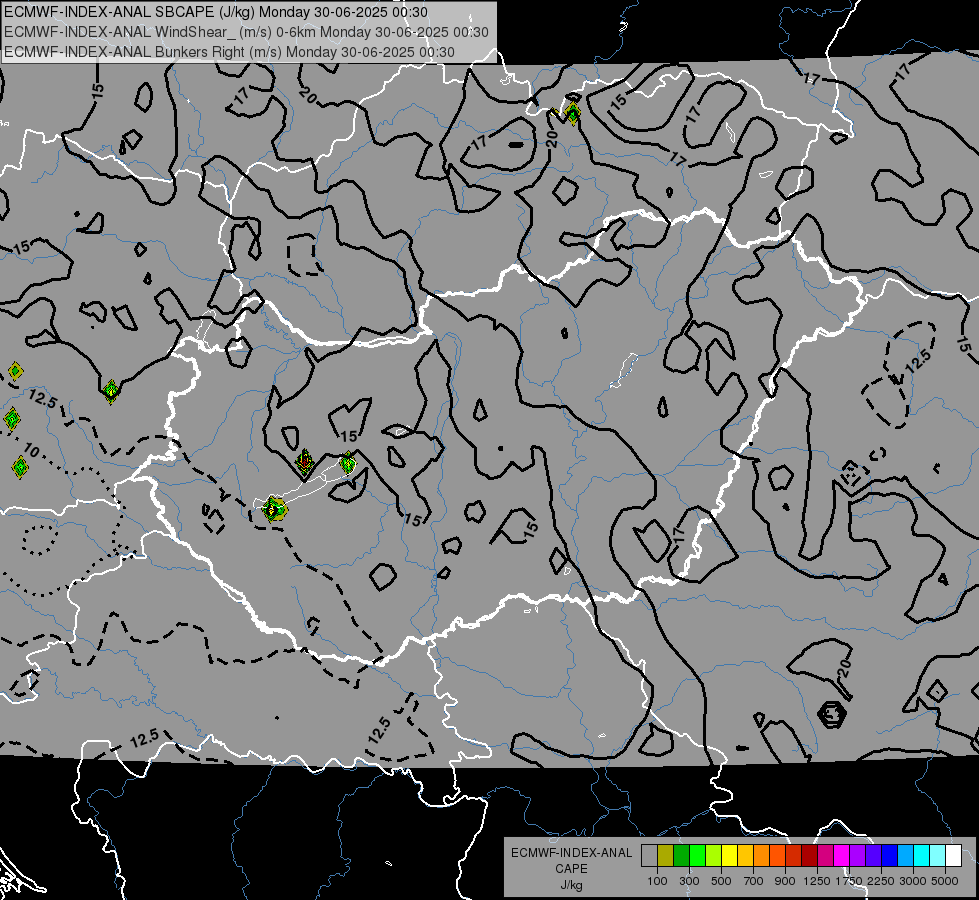Select the dark red legend swatch

click(x=810, y=856)
